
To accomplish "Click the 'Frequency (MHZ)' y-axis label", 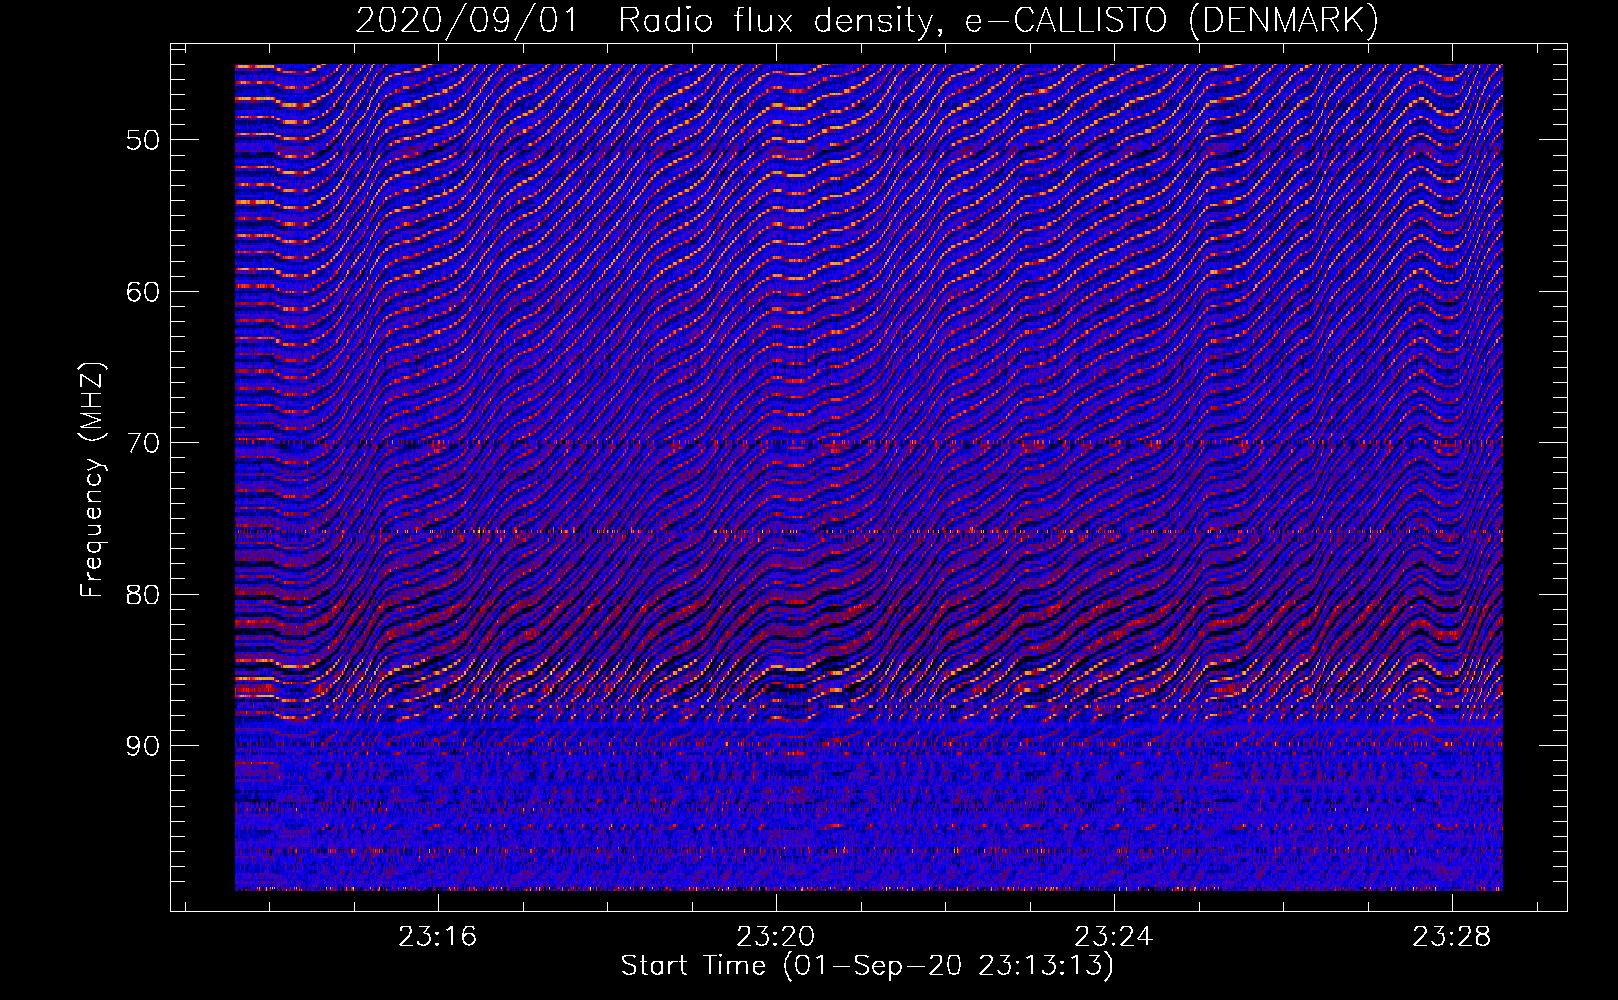I will [x=92, y=480].
